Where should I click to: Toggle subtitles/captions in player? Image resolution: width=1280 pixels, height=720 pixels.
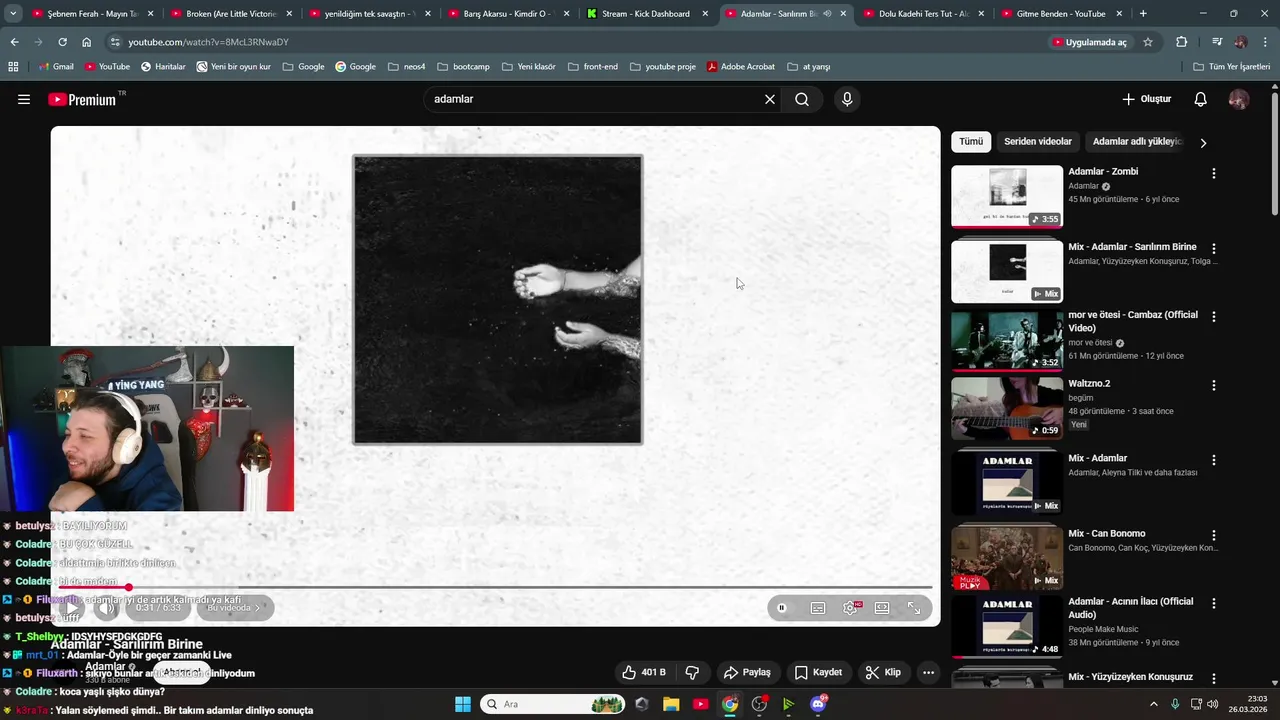click(x=818, y=607)
